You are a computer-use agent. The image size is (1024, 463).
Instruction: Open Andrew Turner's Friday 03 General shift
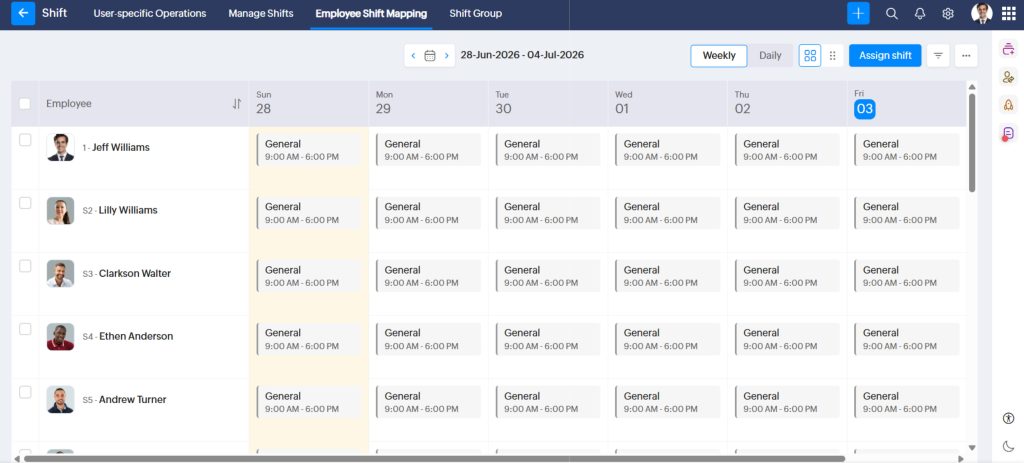(906, 402)
